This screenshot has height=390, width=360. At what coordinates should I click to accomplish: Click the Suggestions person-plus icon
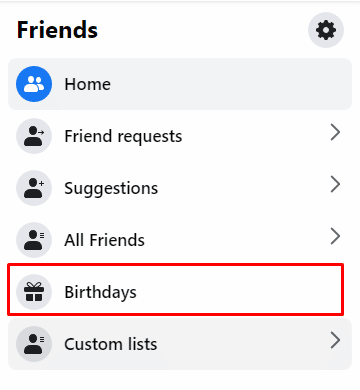(x=34, y=188)
